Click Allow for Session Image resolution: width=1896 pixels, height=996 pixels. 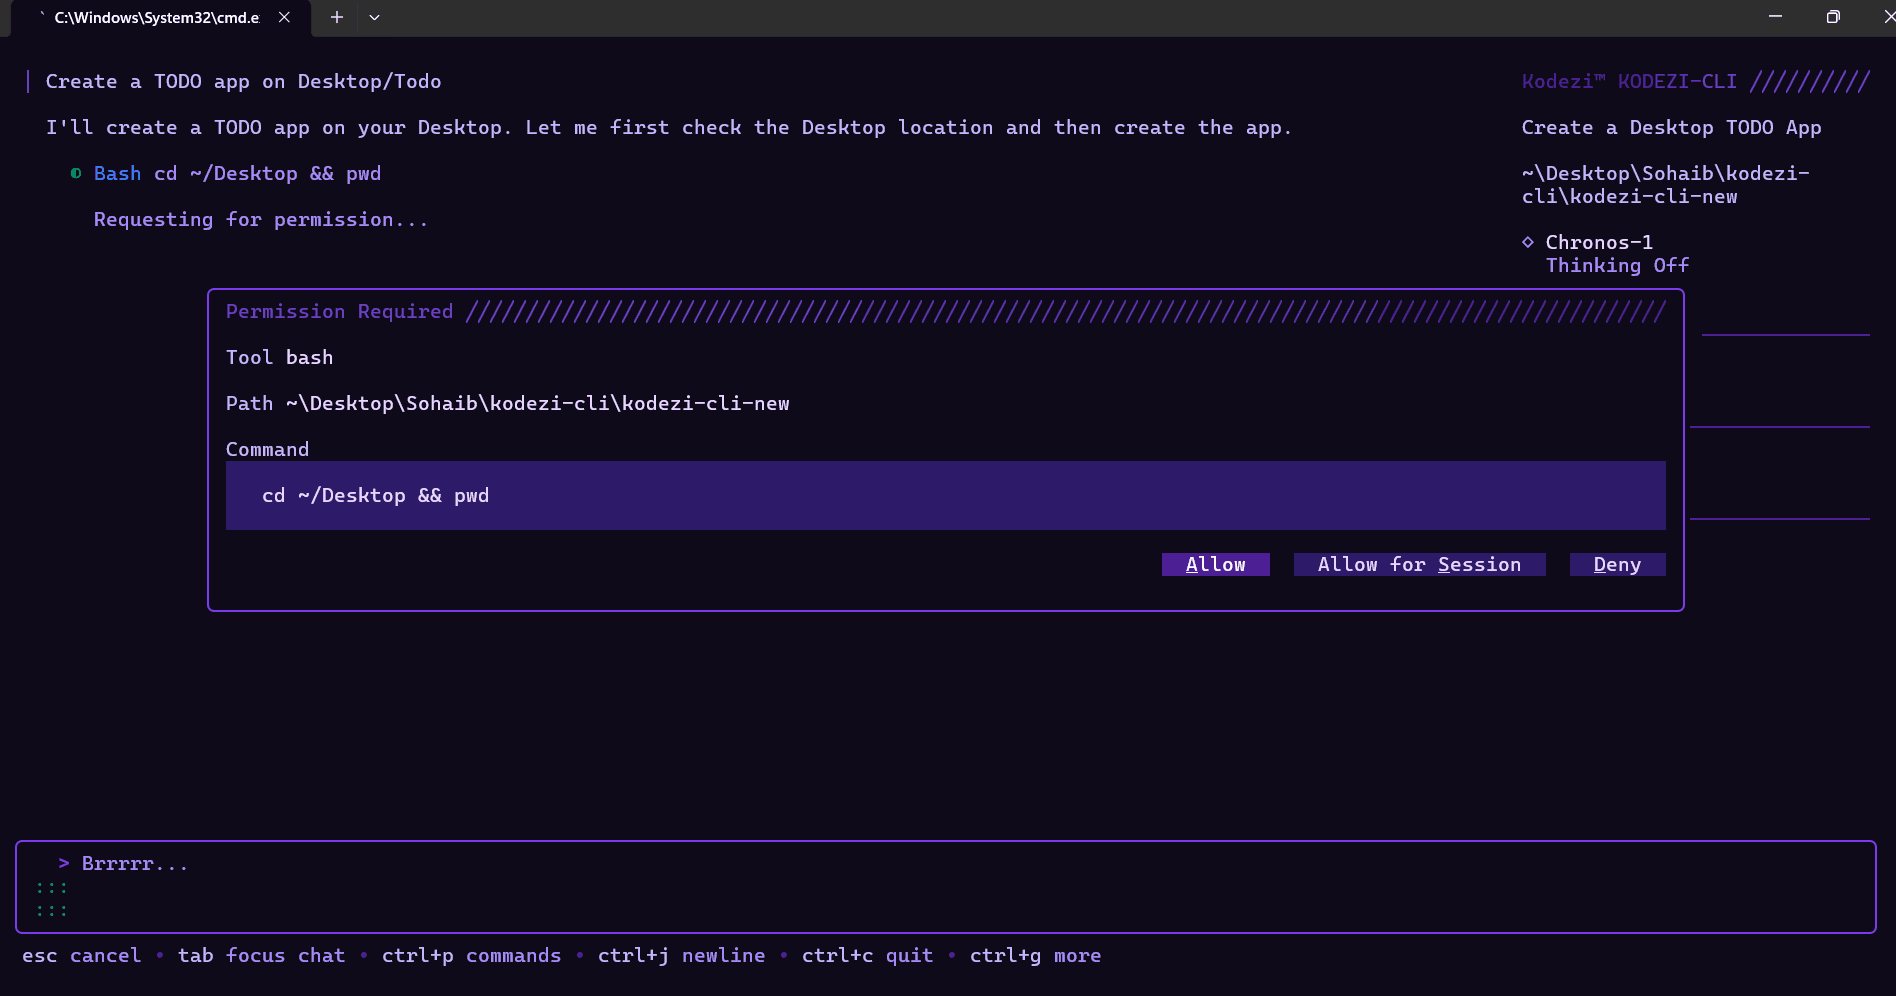(1419, 564)
